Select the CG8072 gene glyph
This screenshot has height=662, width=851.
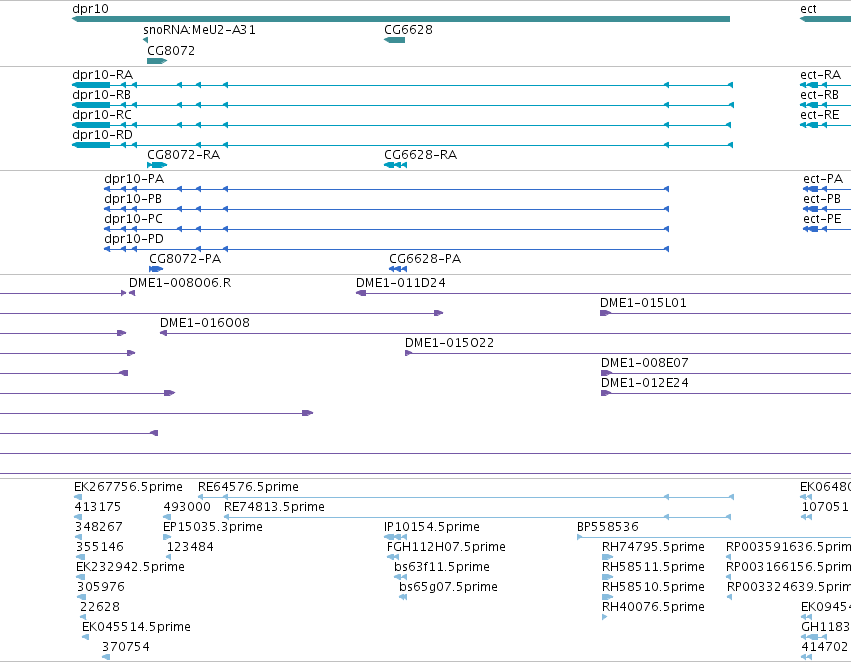(x=157, y=61)
